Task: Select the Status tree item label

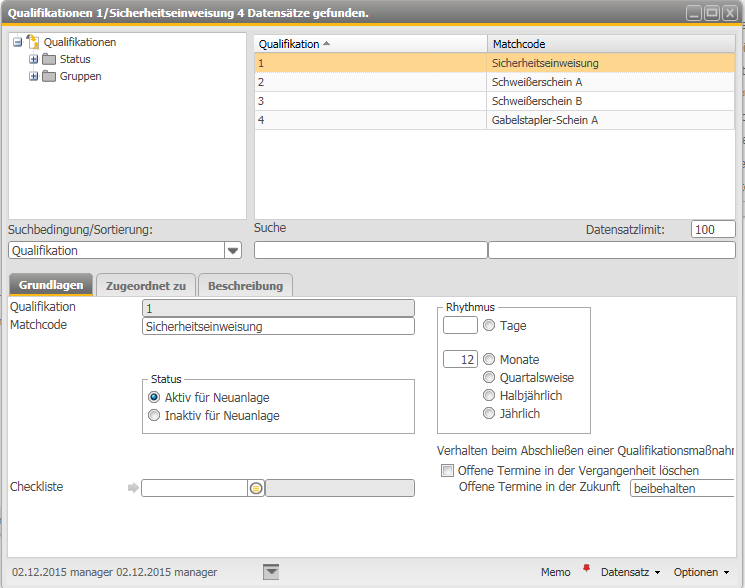Action: point(75,59)
